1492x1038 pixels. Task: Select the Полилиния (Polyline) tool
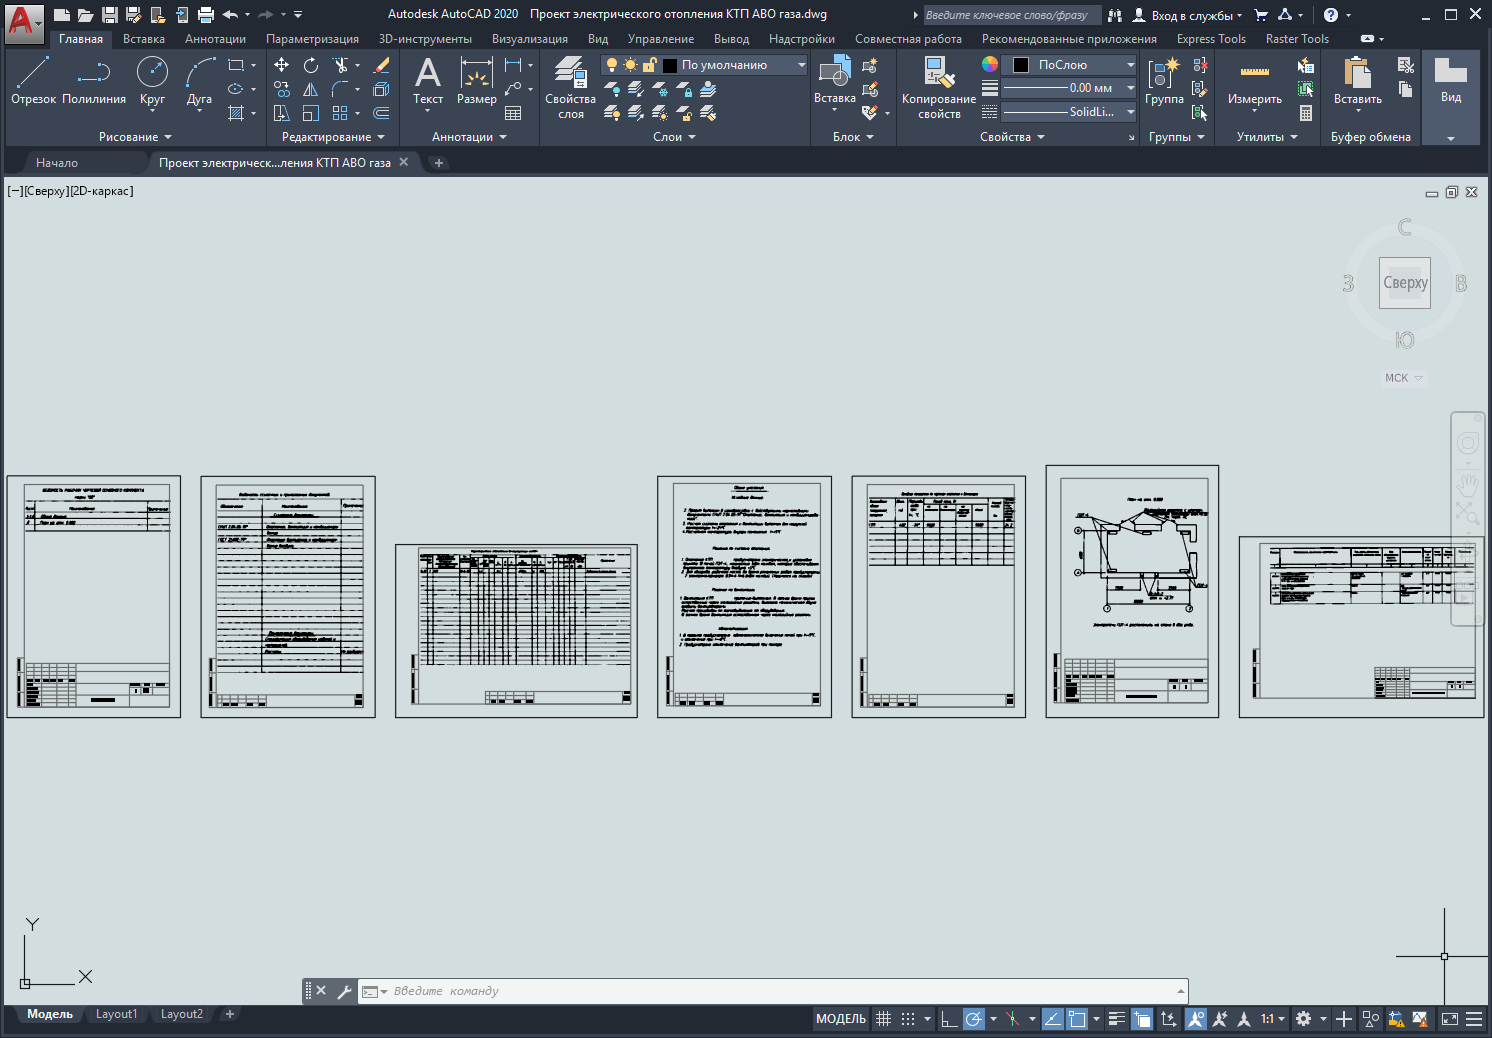coord(94,80)
